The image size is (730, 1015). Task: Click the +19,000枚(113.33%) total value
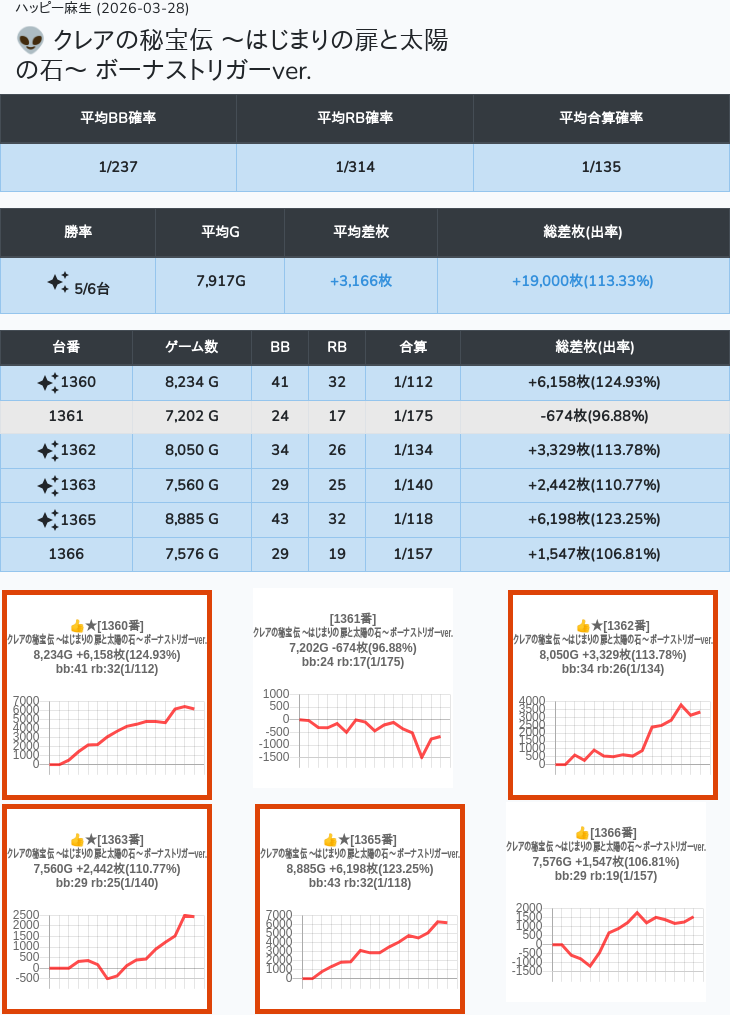point(582,282)
